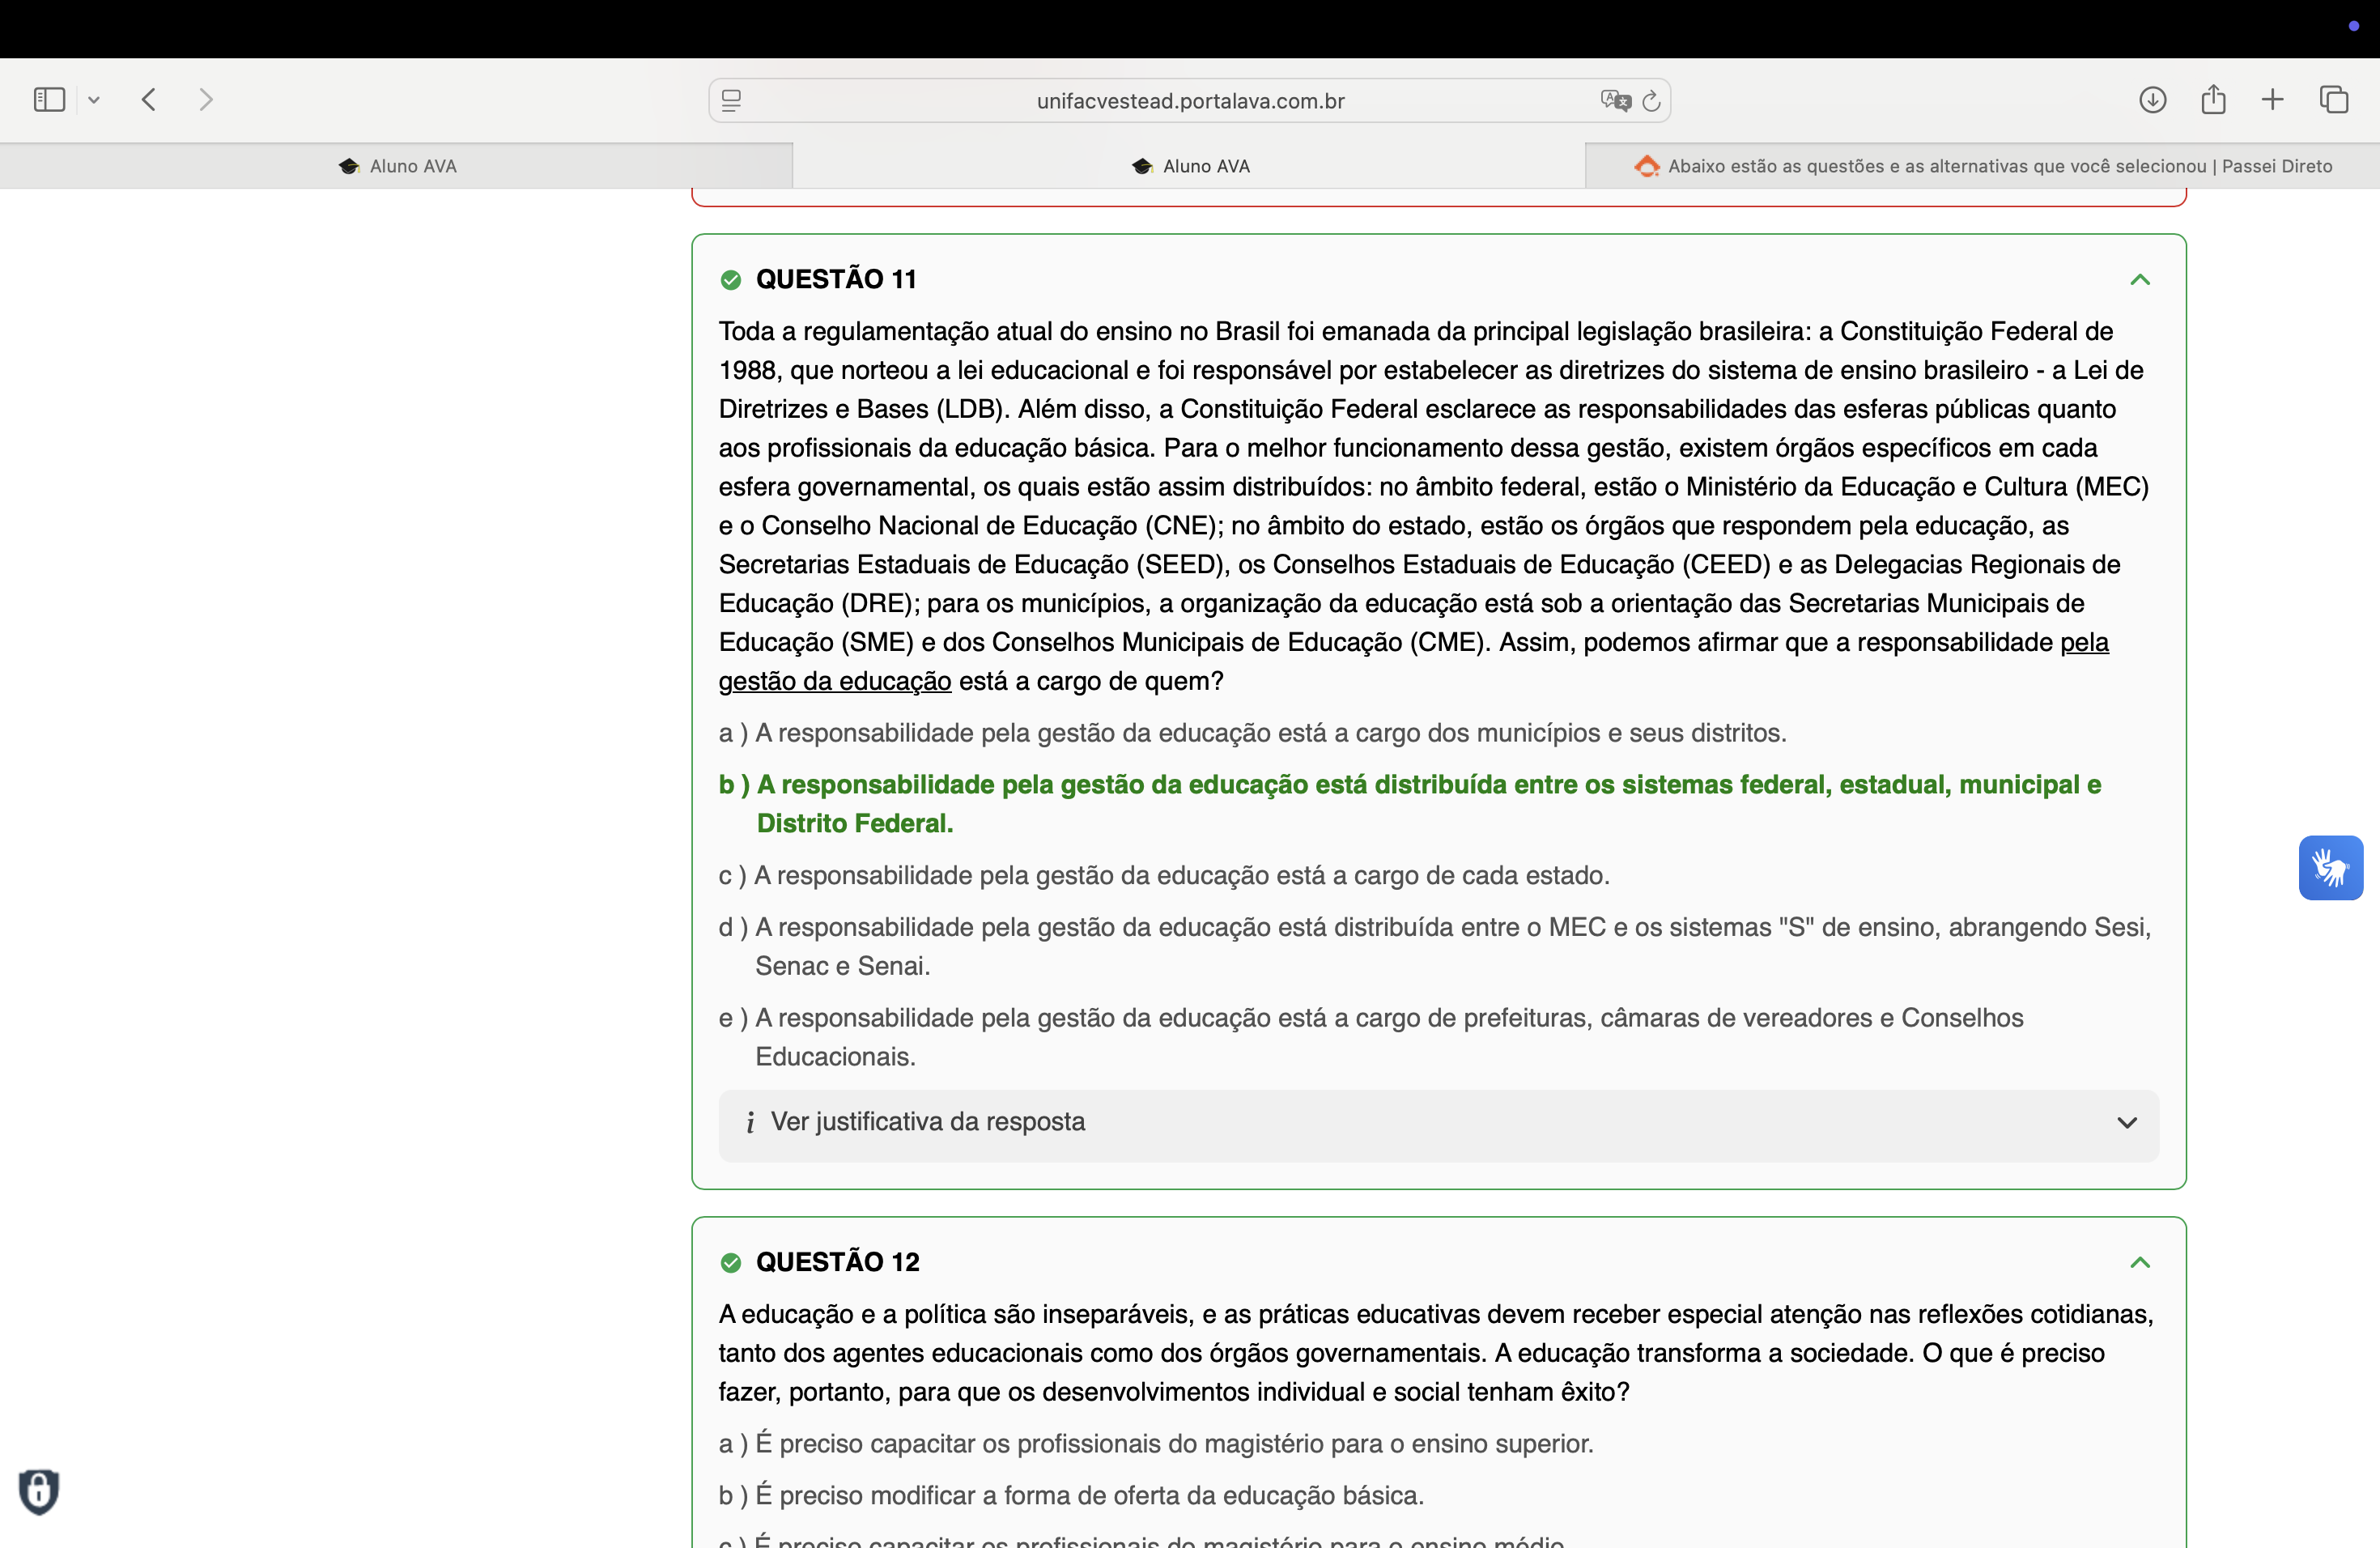Click the Safari sidebar toggle icon
The height and width of the screenshot is (1548, 2380).
tap(49, 100)
